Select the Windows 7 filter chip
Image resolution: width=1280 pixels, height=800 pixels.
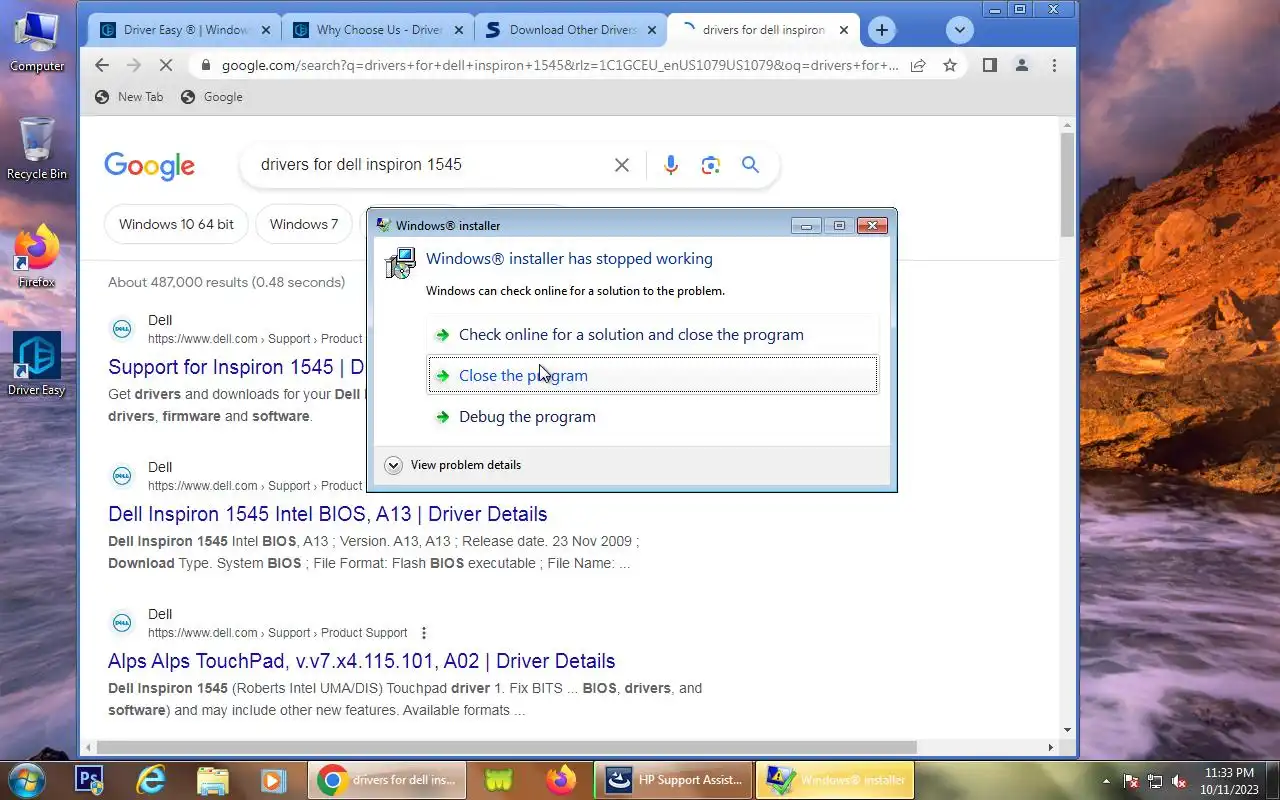point(304,224)
